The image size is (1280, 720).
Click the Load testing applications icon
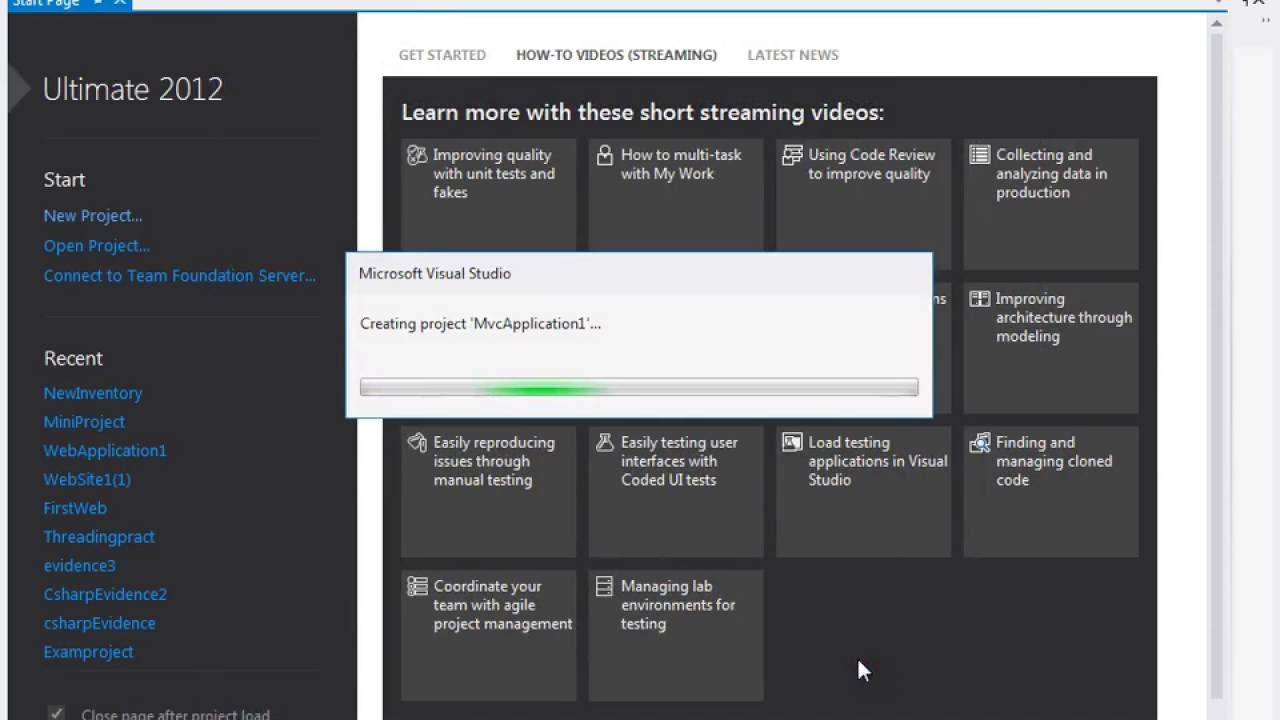(792, 442)
